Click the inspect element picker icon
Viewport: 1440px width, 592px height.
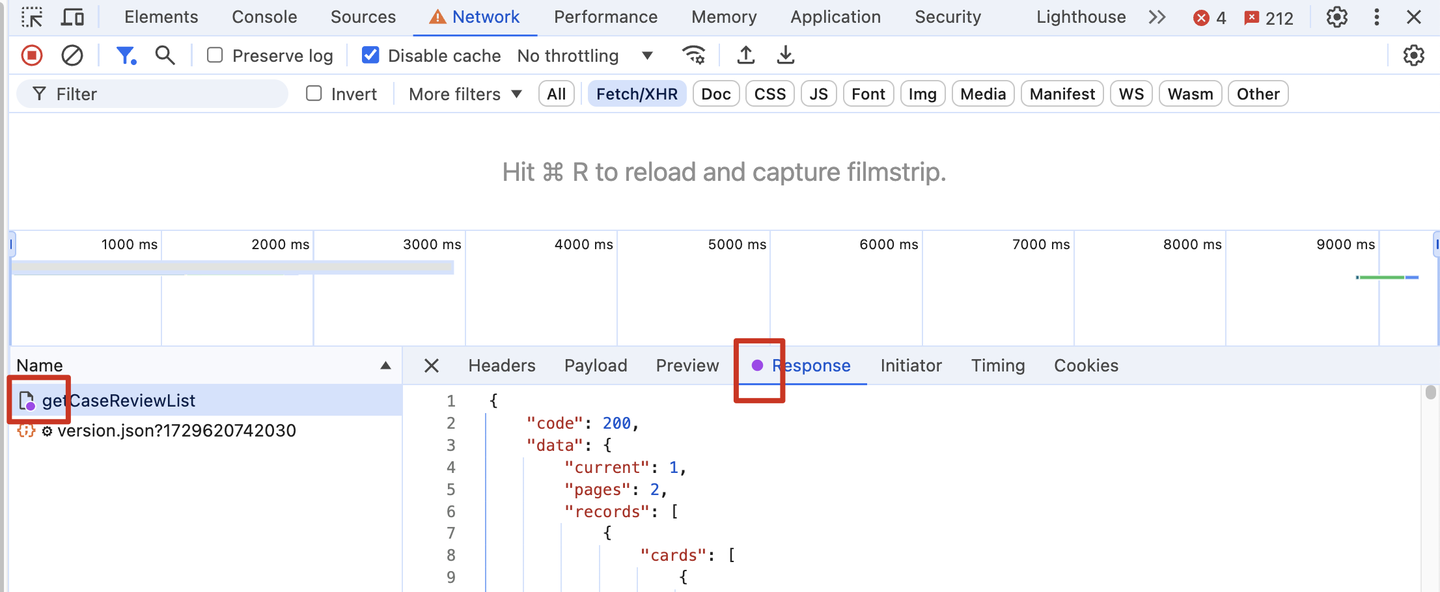[x=32, y=17]
